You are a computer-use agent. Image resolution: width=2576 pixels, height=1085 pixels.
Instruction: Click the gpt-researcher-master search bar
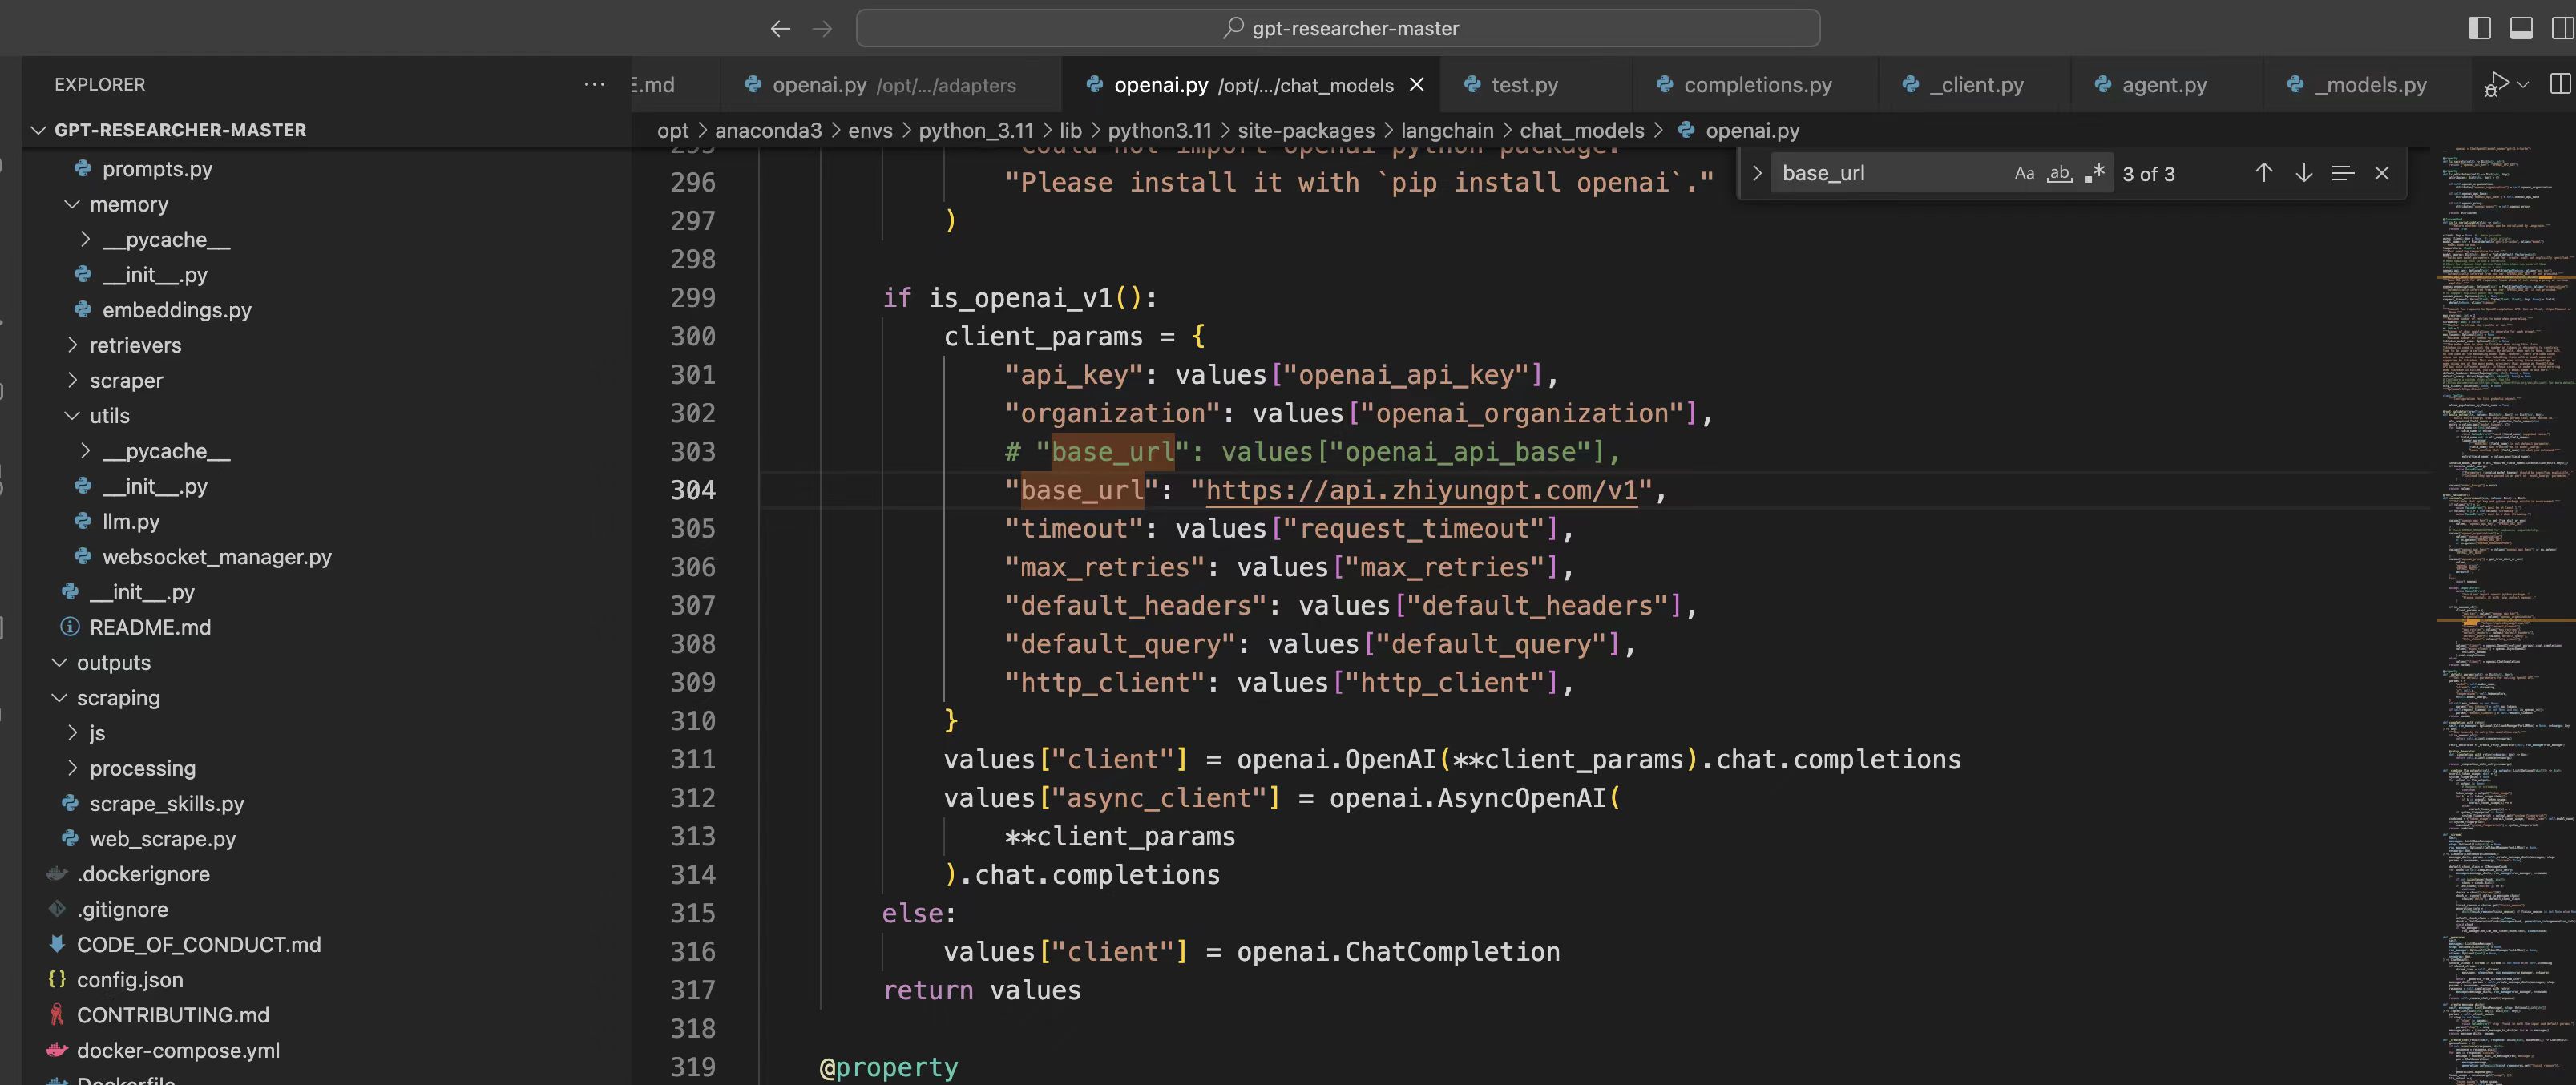pos(1337,28)
